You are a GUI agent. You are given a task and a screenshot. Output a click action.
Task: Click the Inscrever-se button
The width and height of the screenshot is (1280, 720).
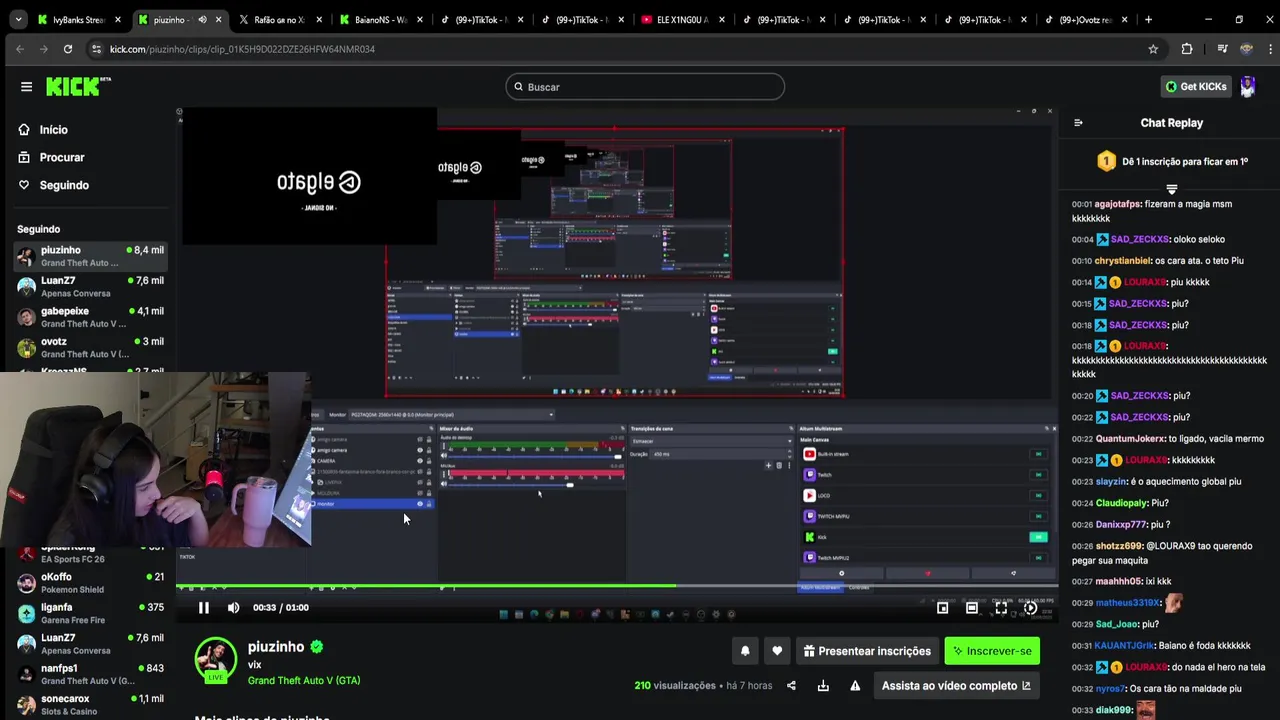coord(992,651)
